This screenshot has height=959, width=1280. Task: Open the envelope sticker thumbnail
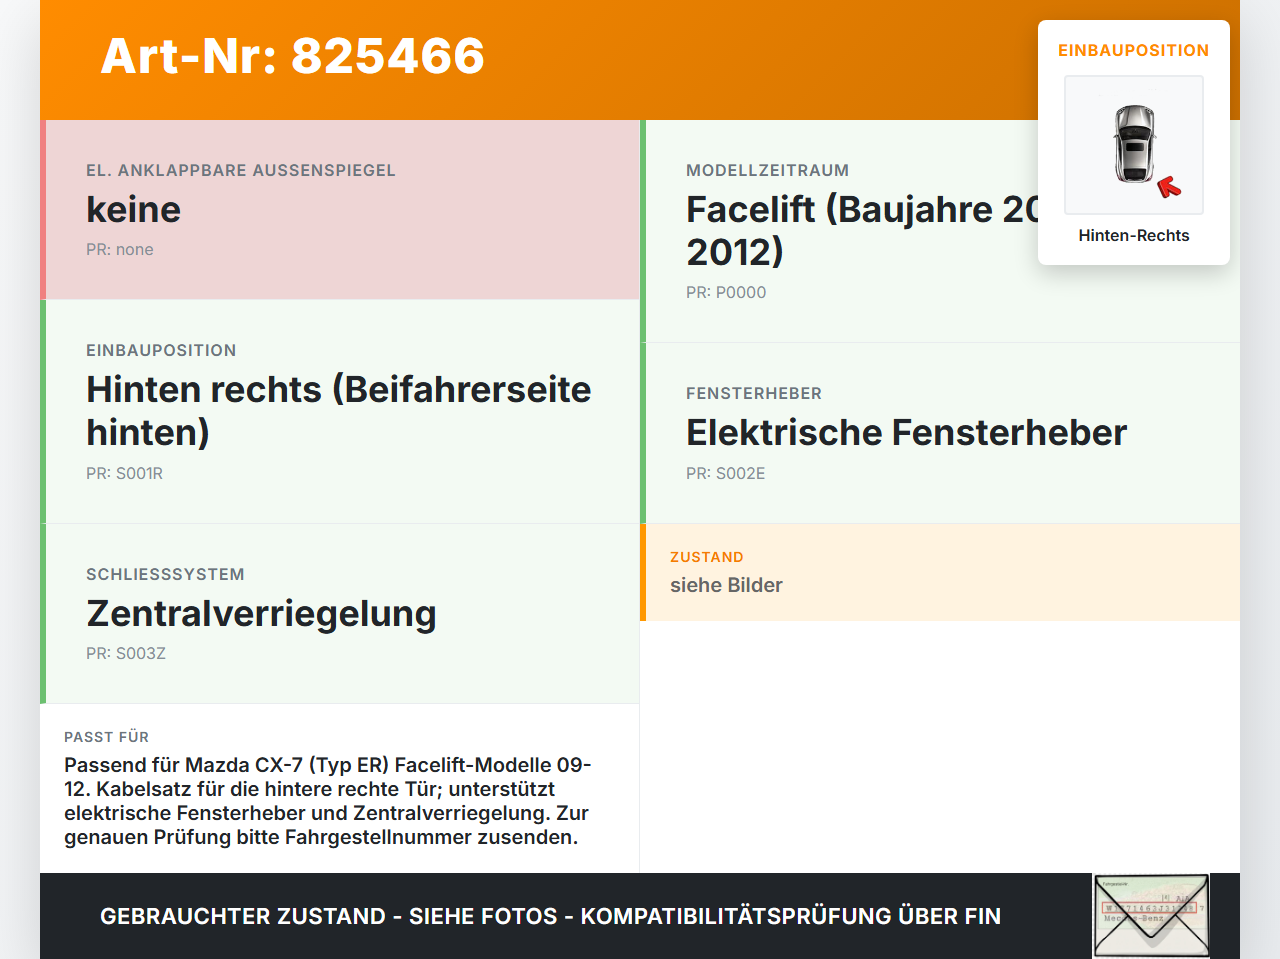point(1151,916)
